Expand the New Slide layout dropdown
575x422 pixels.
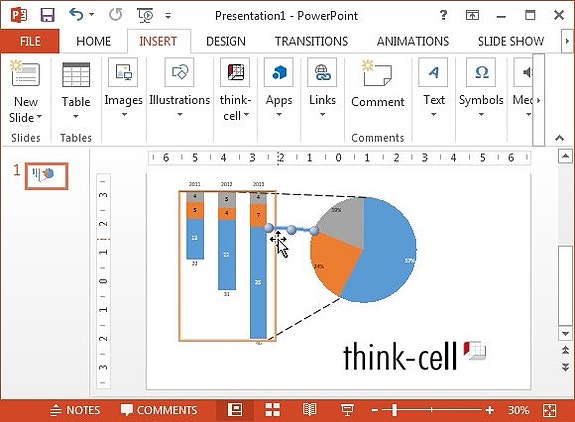[x=39, y=117]
